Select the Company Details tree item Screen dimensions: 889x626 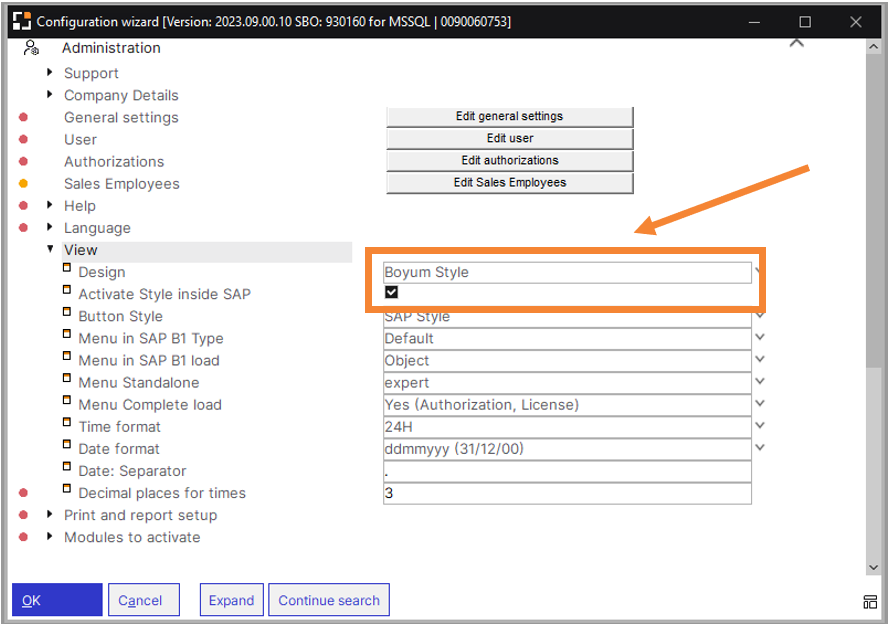click(121, 95)
